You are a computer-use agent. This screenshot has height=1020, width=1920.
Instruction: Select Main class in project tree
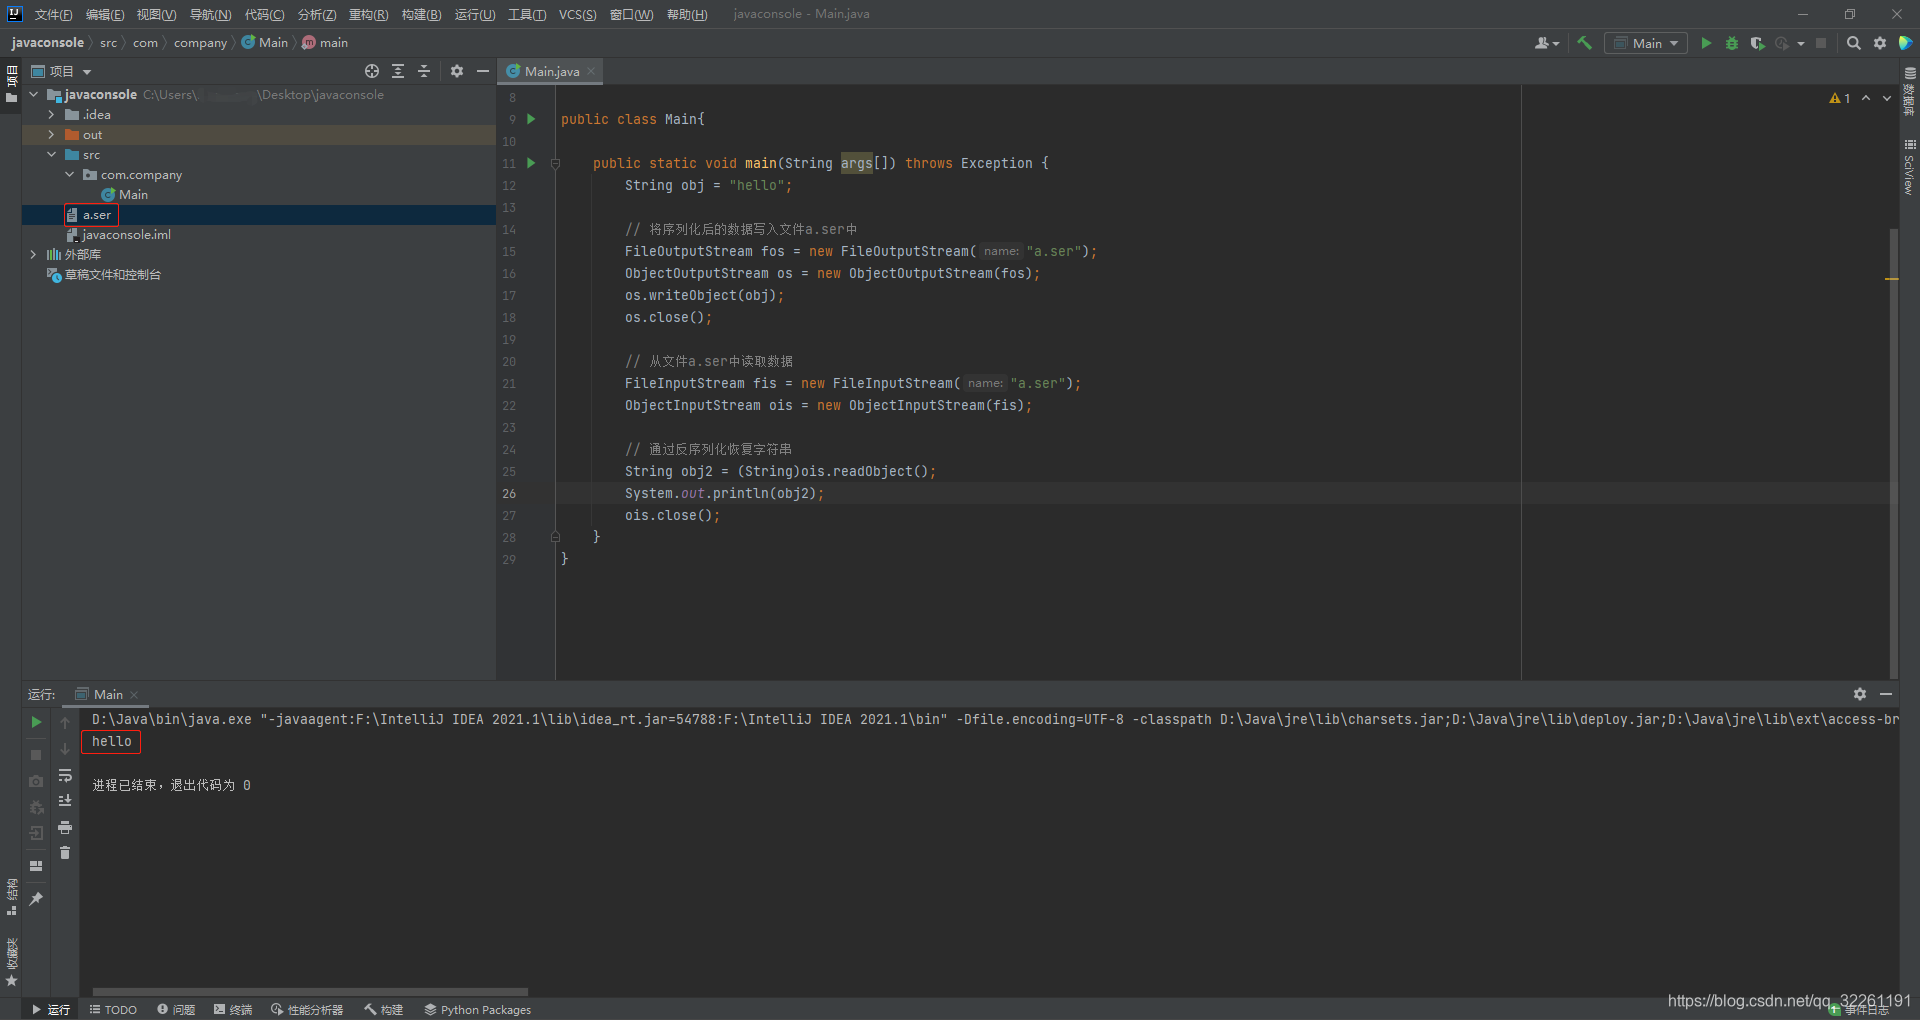258,195
